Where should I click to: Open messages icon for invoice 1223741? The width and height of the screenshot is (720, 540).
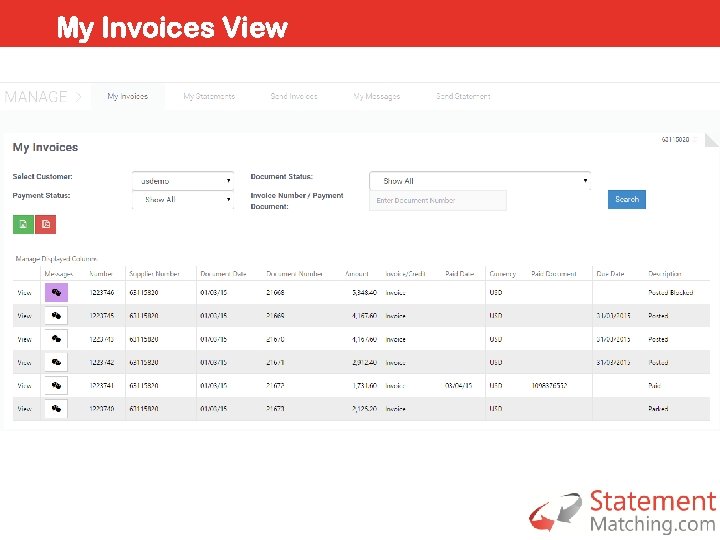56,385
